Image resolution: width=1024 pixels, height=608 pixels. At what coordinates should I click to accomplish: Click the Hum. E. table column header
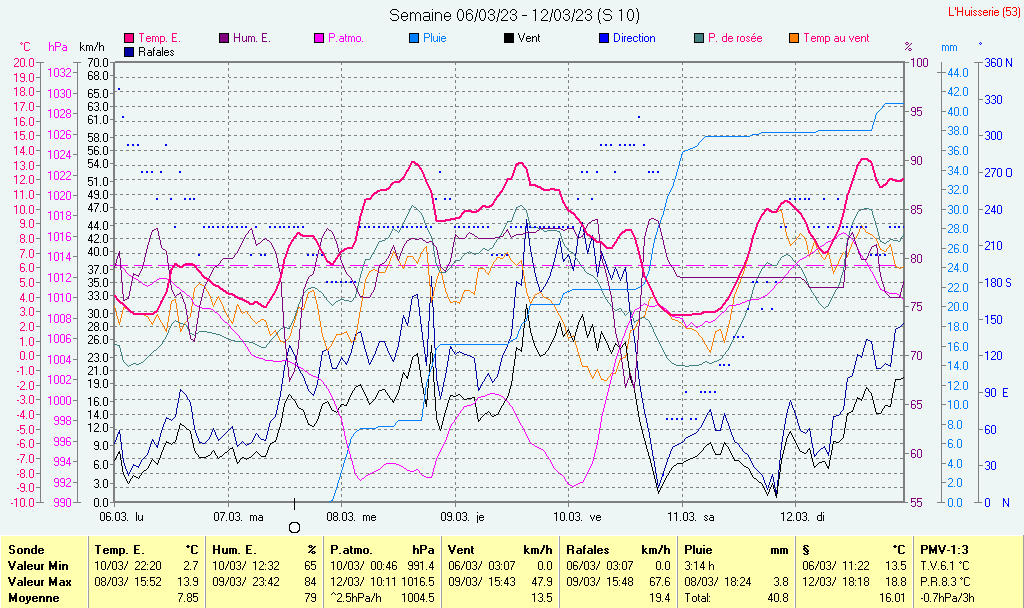tap(234, 550)
